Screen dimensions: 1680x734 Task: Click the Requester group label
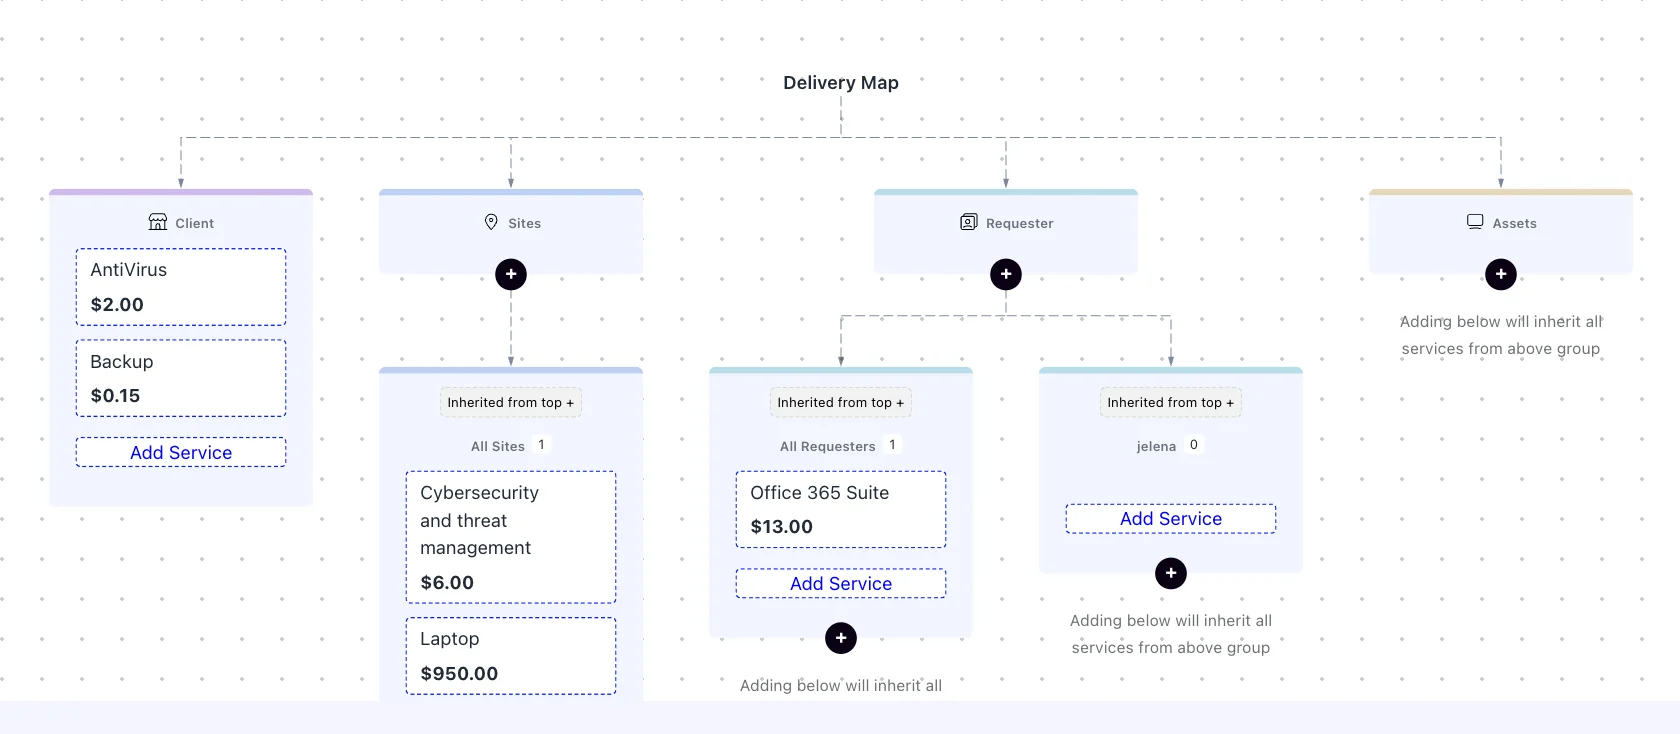[1020, 223]
